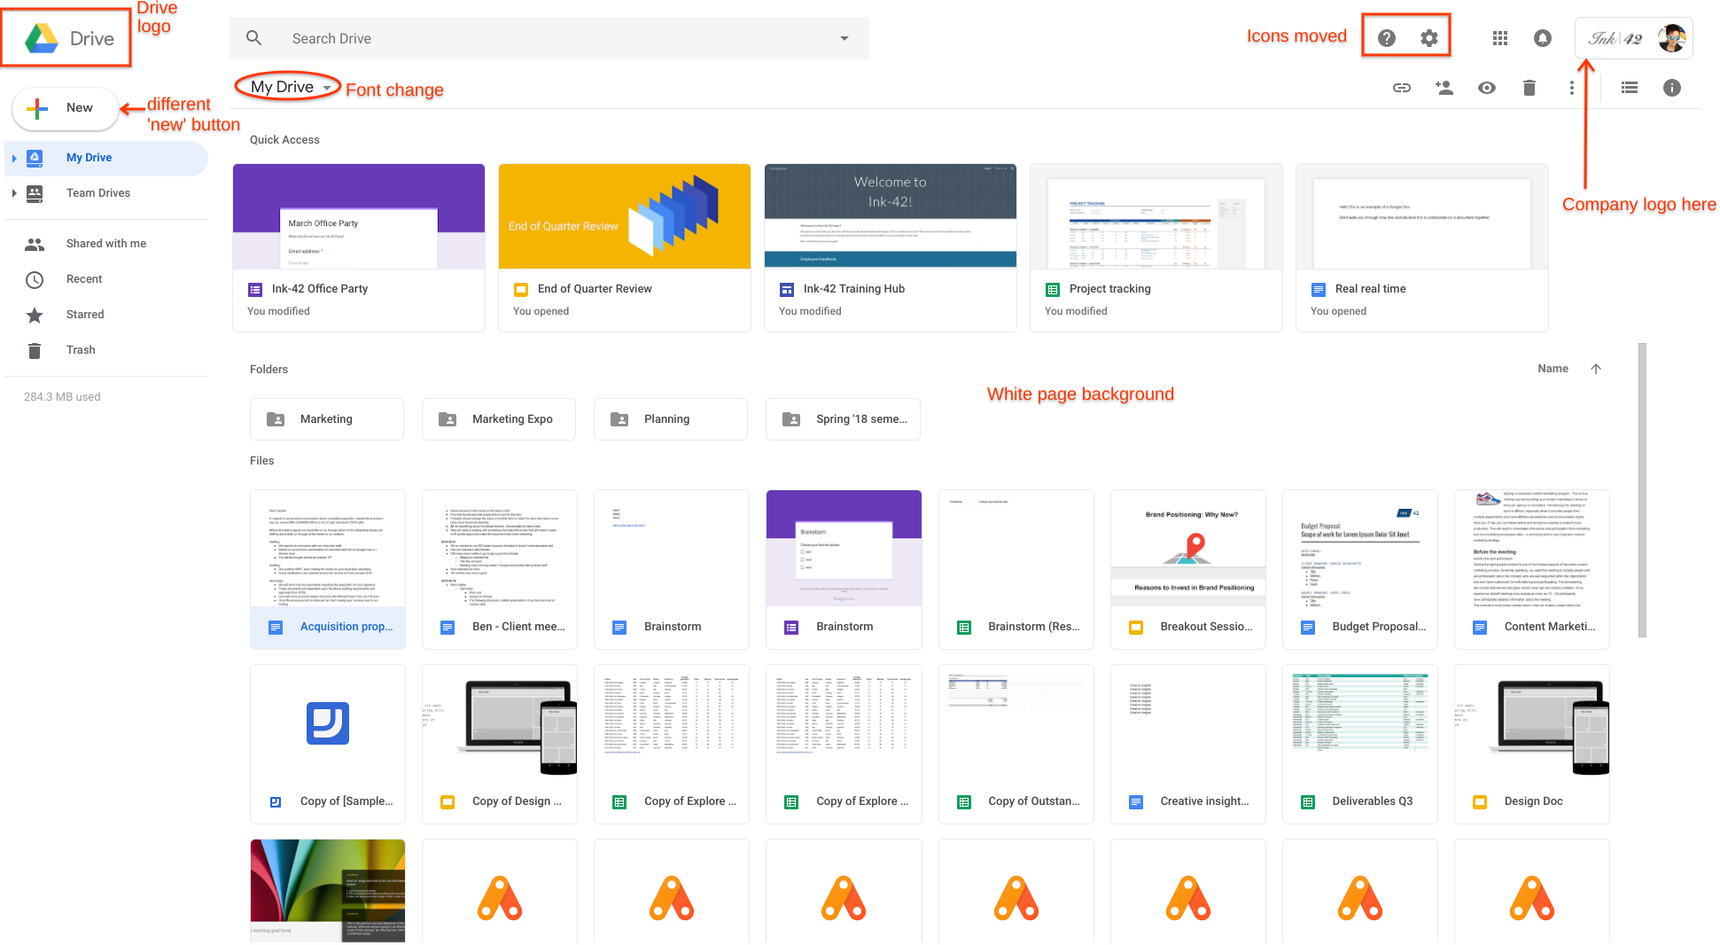Open Team Drives section
Image resolution: width=1720 pixels, height=945 pixels.
tap(106, 193)
